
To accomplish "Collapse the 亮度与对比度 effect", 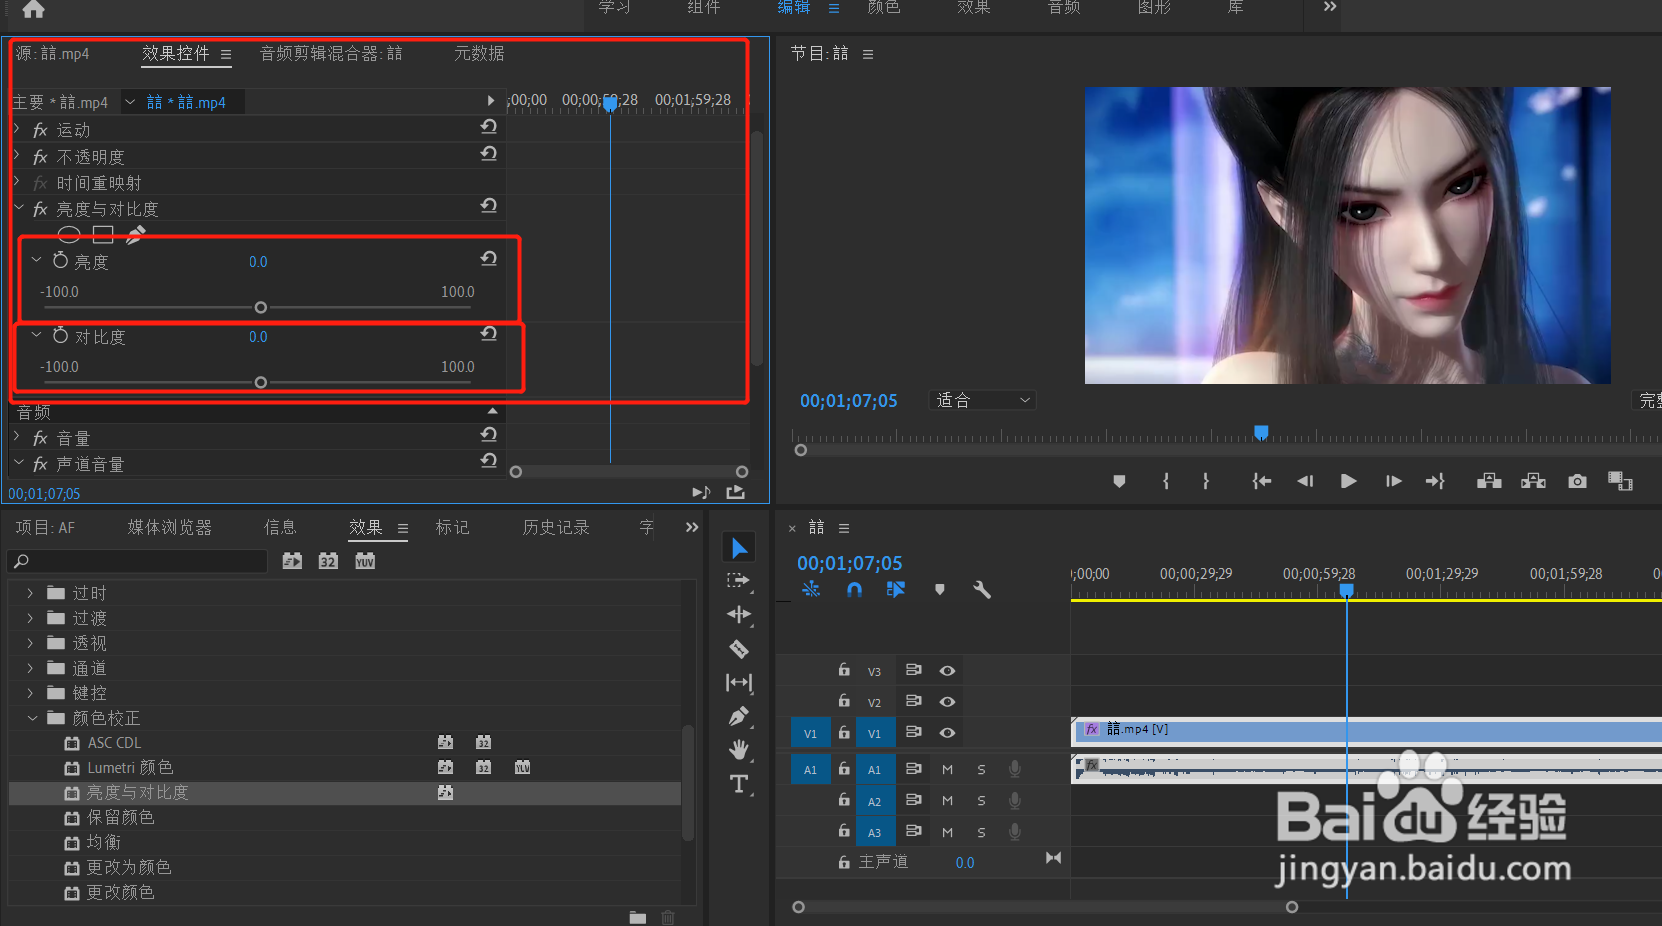I will tap(18, 208).
